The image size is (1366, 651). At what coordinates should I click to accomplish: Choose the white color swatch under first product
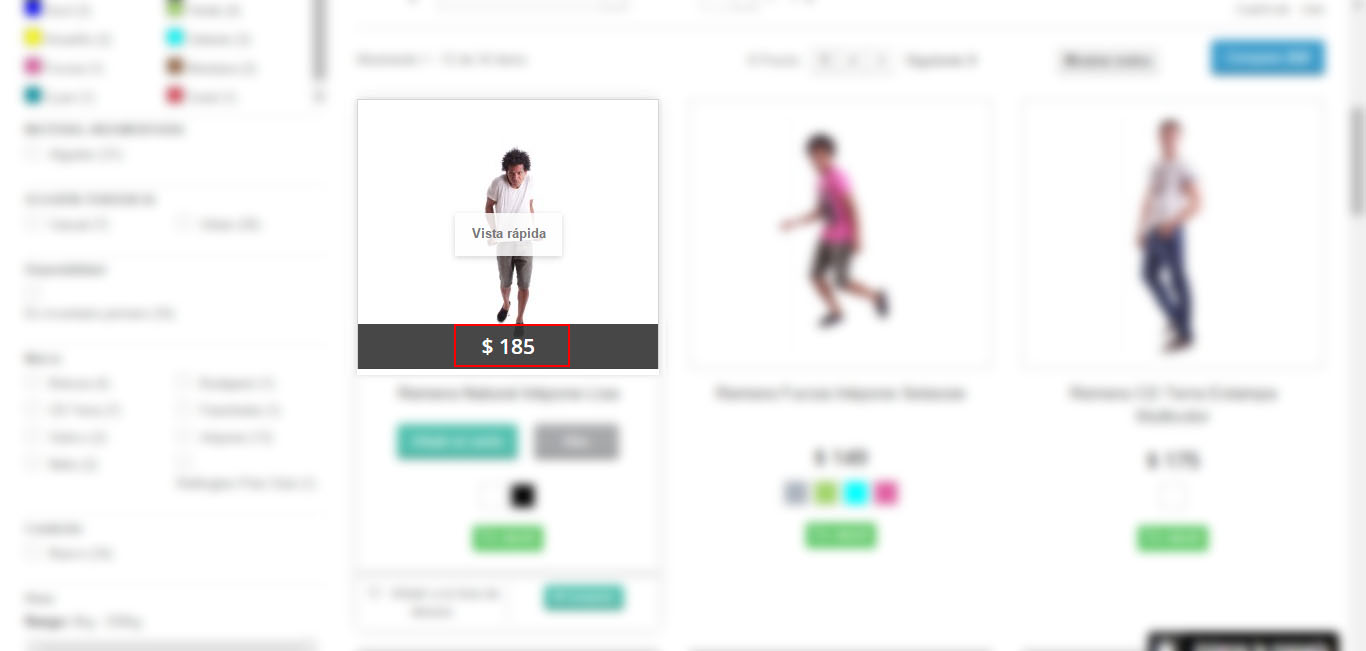pyautogui.click(x=491, y=495)
